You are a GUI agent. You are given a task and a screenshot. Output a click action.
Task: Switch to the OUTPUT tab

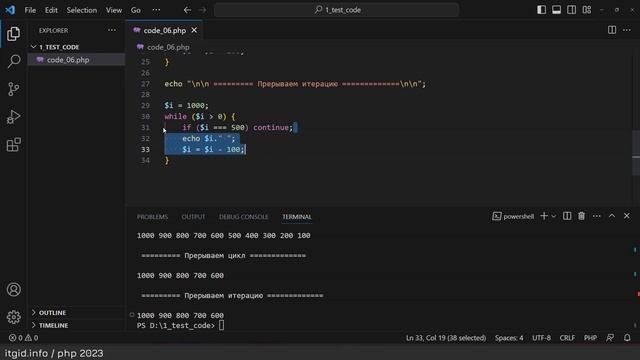(x=193, y=217)
